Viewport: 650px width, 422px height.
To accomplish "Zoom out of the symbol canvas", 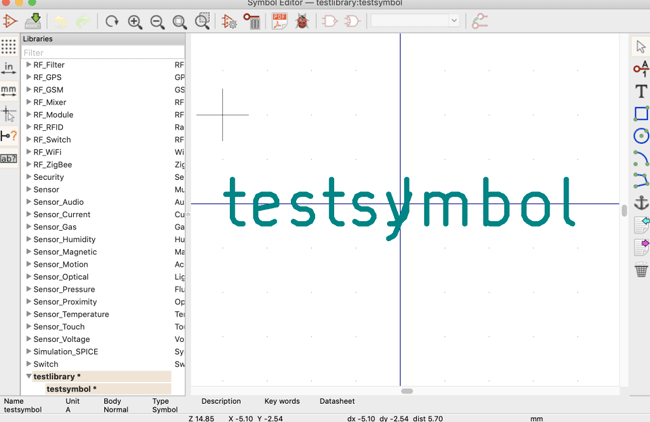I will pyautogui.click(x=157, y=22).
